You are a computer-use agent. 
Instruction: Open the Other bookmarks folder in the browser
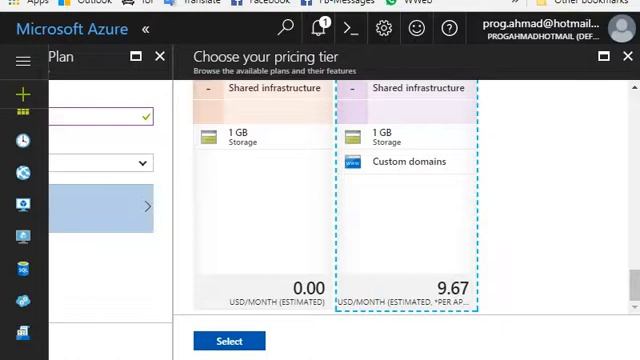582,2
